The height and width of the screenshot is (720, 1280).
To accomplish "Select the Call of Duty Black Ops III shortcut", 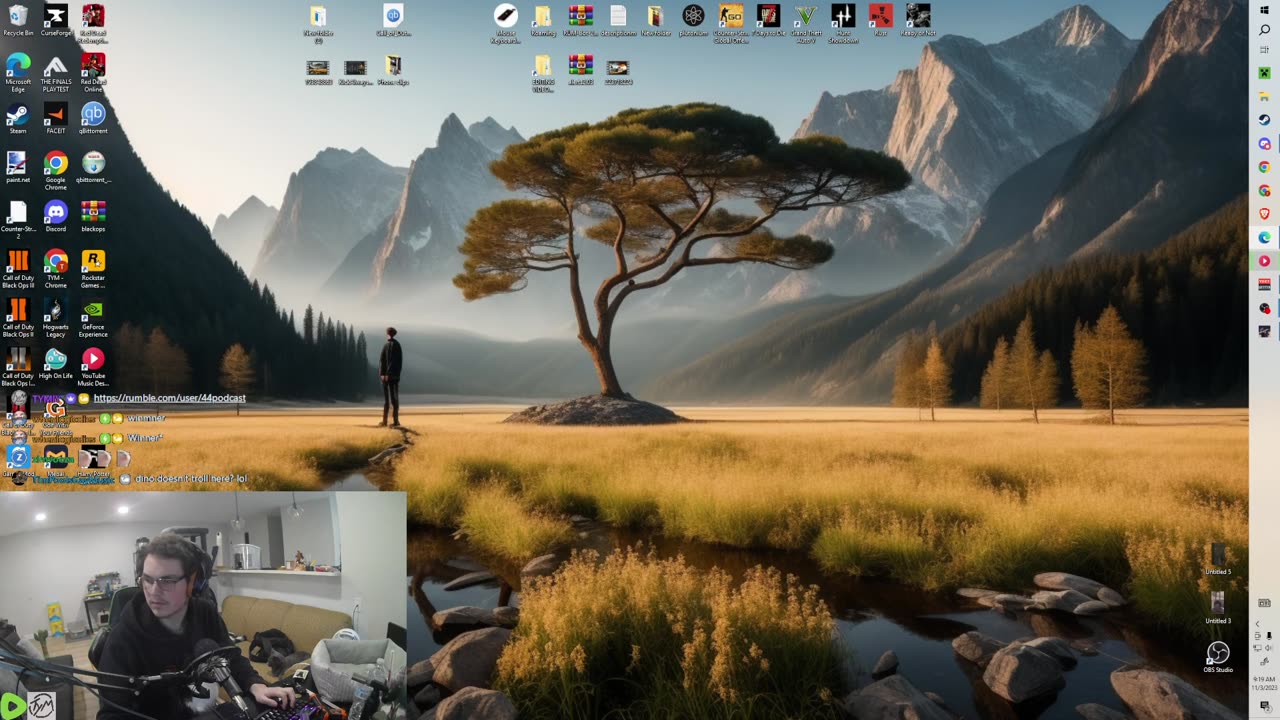I will click(18, 268).
